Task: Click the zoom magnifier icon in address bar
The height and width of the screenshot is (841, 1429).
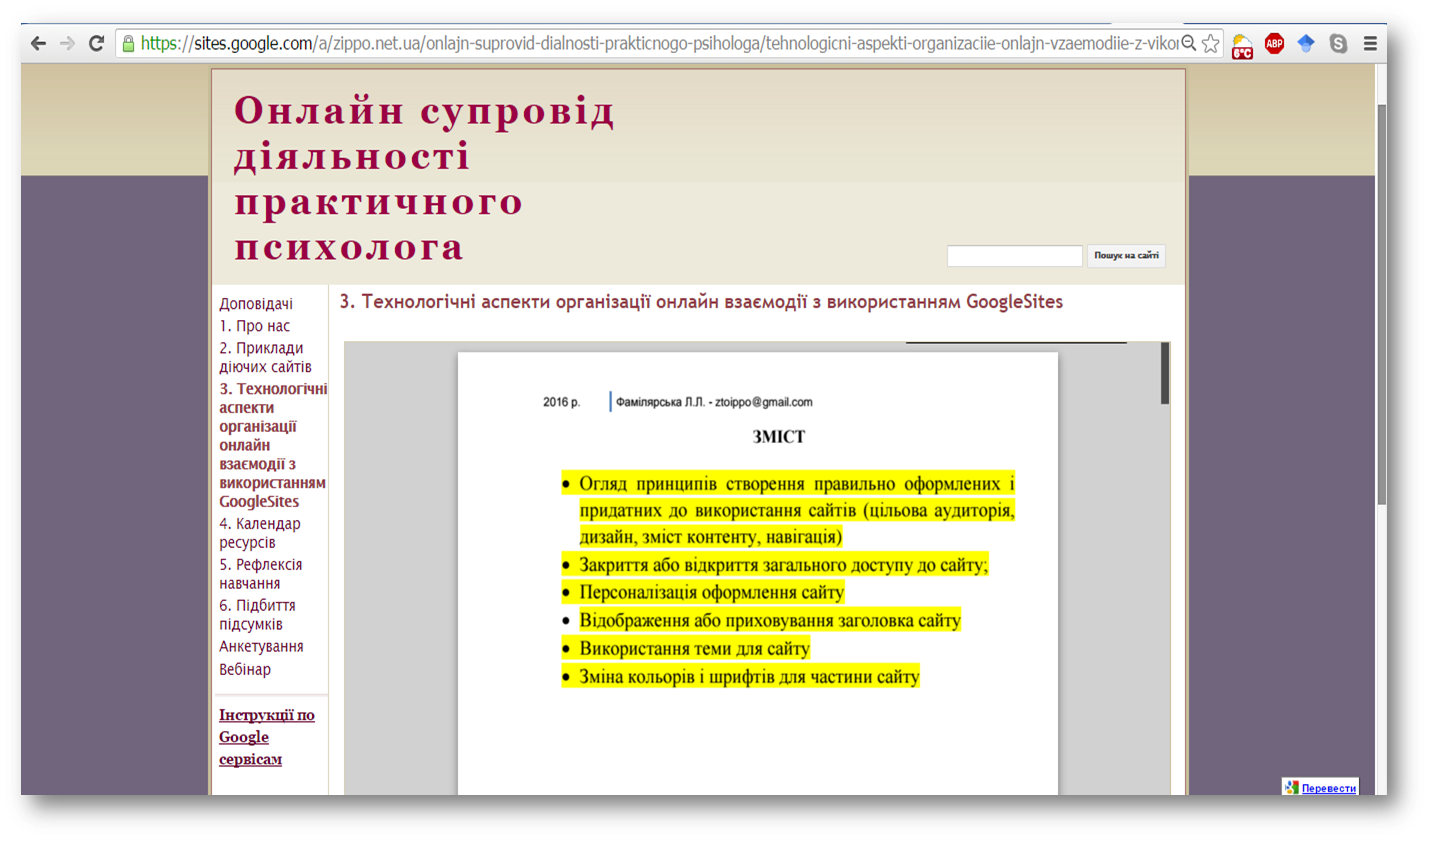Action: (1189, 43)
